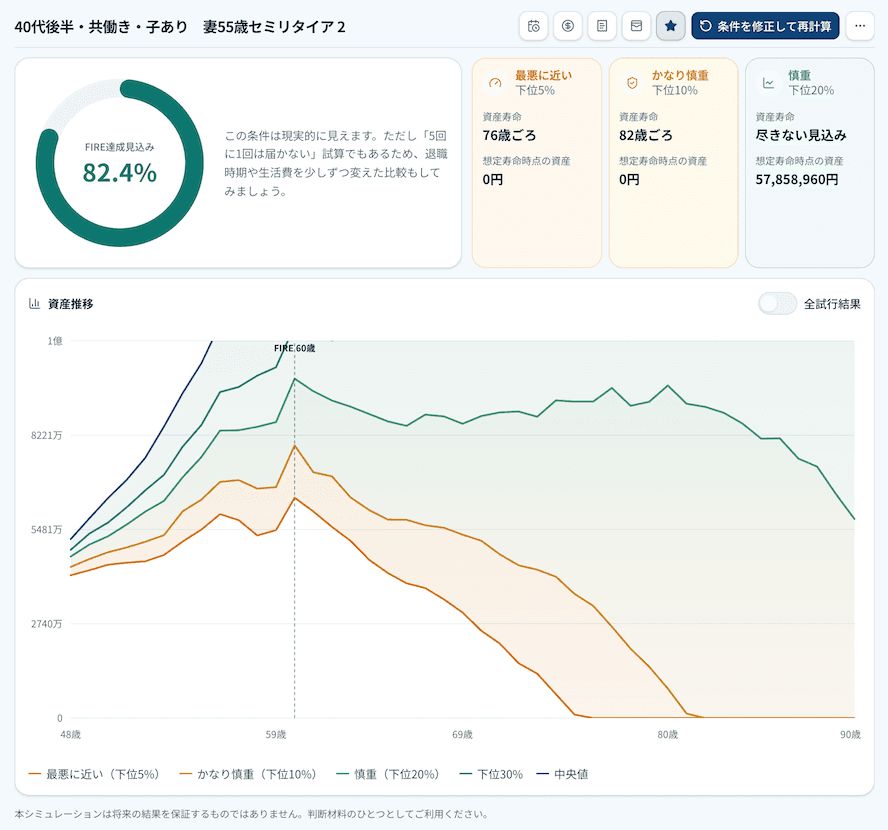Viewport: 888px width, 830px height.
Task: Click the 57,858,960円 amount
Action: [797, 179]
